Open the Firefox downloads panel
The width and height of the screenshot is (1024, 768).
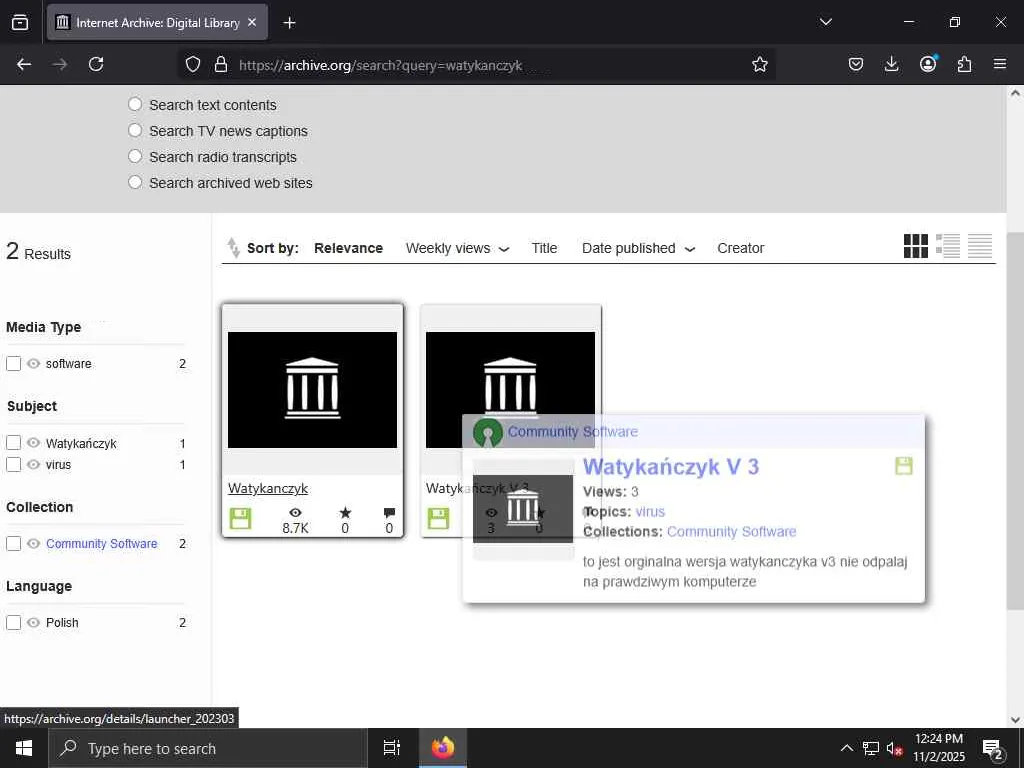coord(891,64)
